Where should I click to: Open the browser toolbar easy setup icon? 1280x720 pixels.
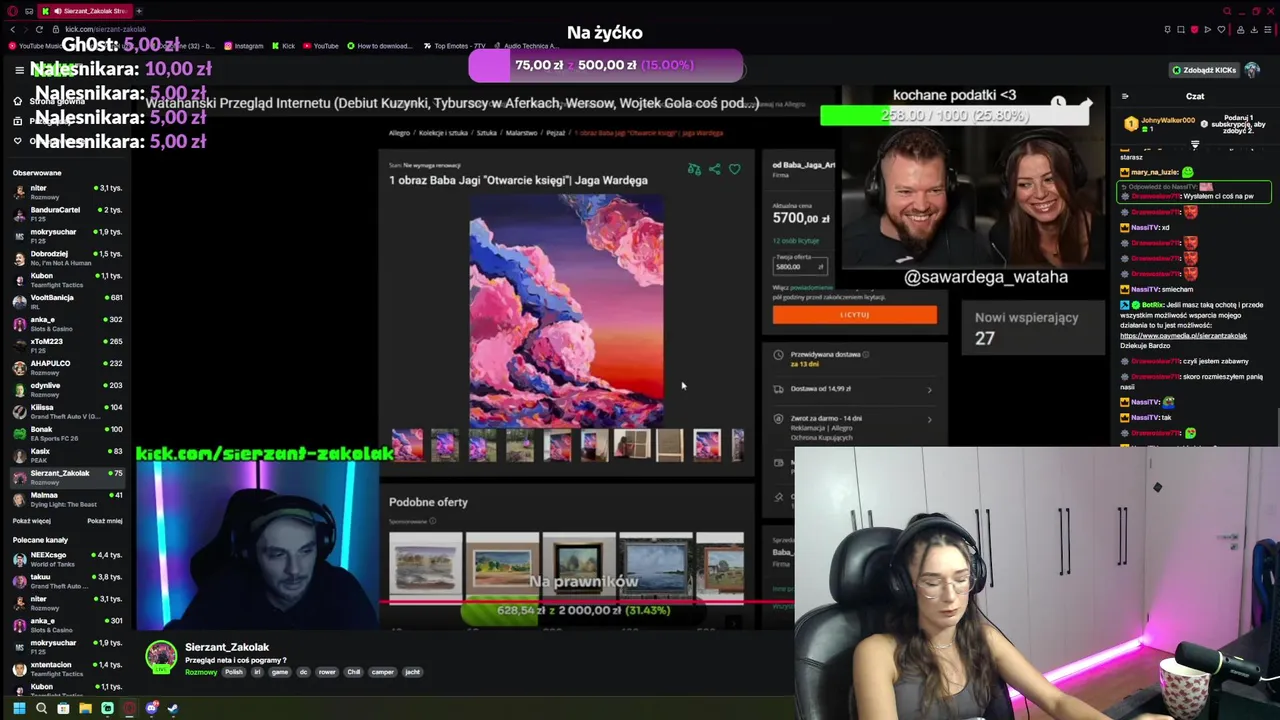click(x=1268, y=30)
